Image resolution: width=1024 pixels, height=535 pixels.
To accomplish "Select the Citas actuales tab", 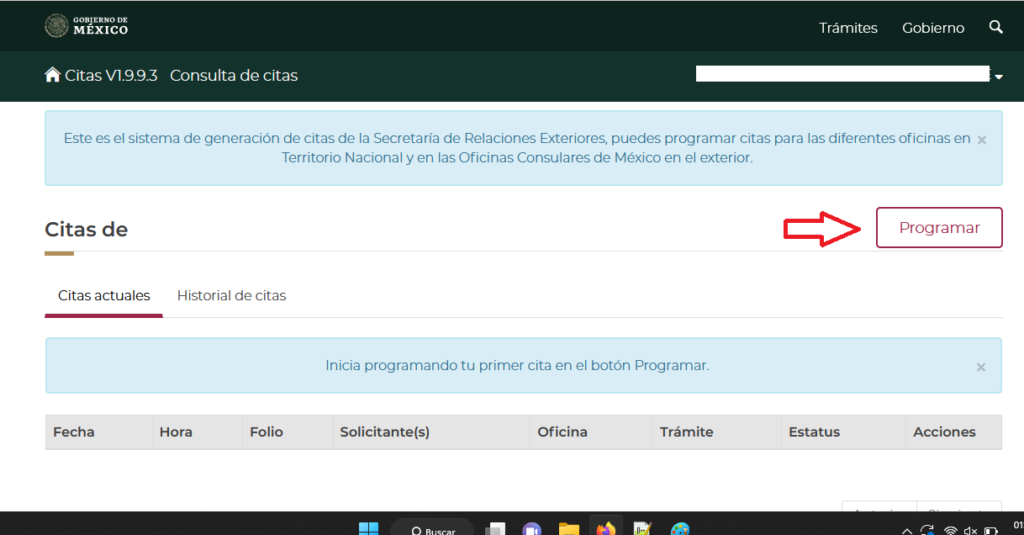I will click(x=104, y=295).
